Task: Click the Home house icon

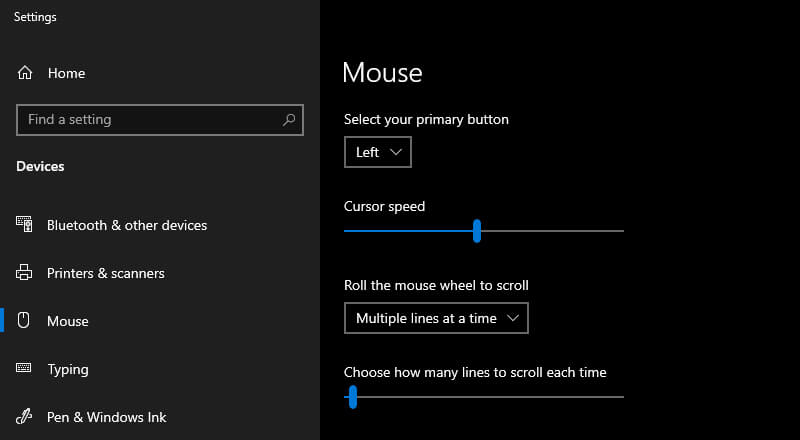Action: point(25,73)
